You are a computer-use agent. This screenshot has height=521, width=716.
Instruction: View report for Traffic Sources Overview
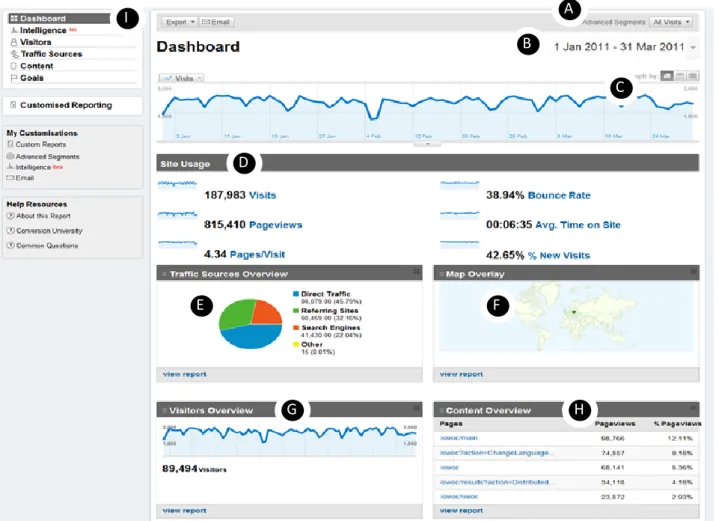point(184,374)
